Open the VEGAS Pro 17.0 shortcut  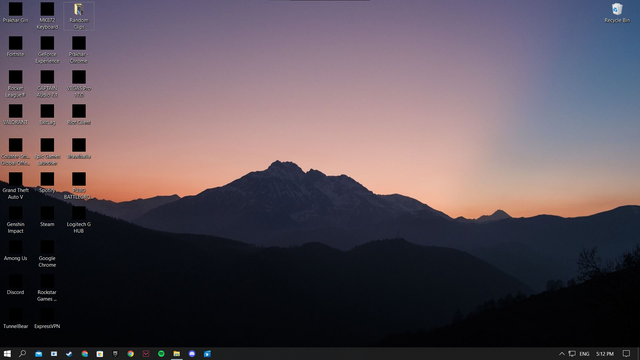pos(79,84)
